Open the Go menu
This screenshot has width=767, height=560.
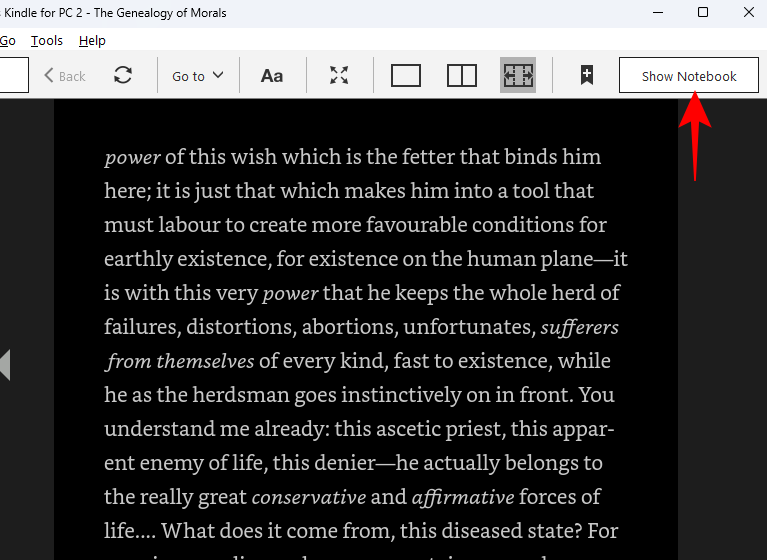tap(8, 41)
